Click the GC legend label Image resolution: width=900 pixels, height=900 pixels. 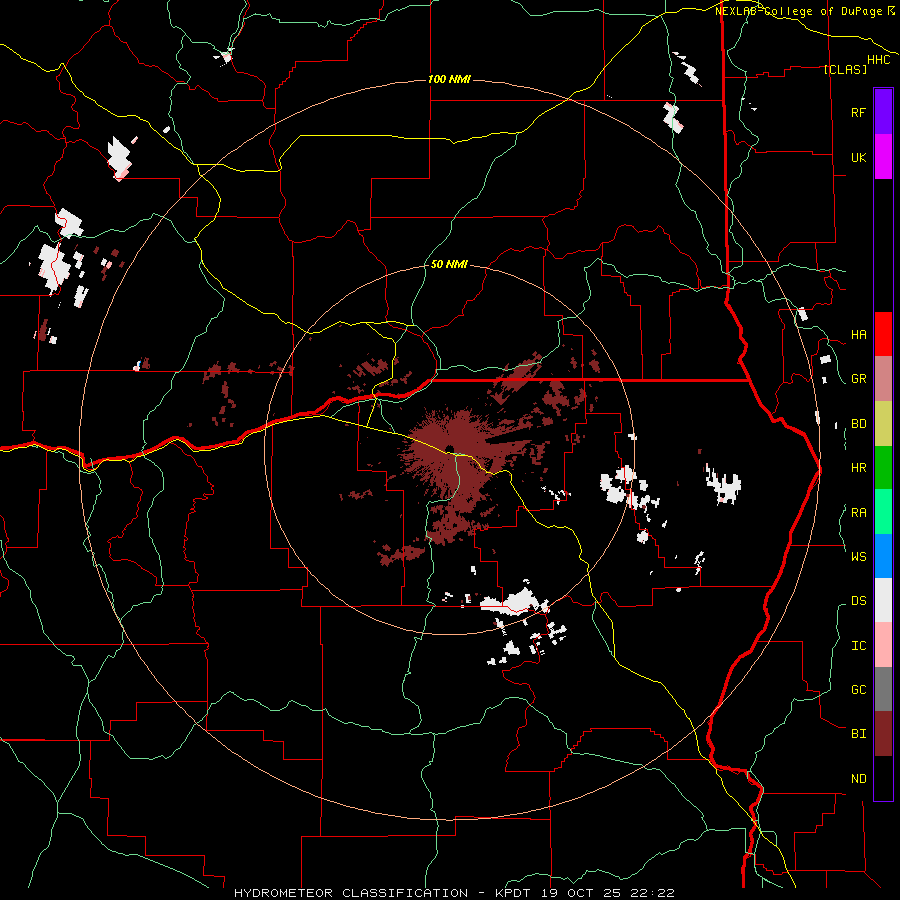(858, 690)
